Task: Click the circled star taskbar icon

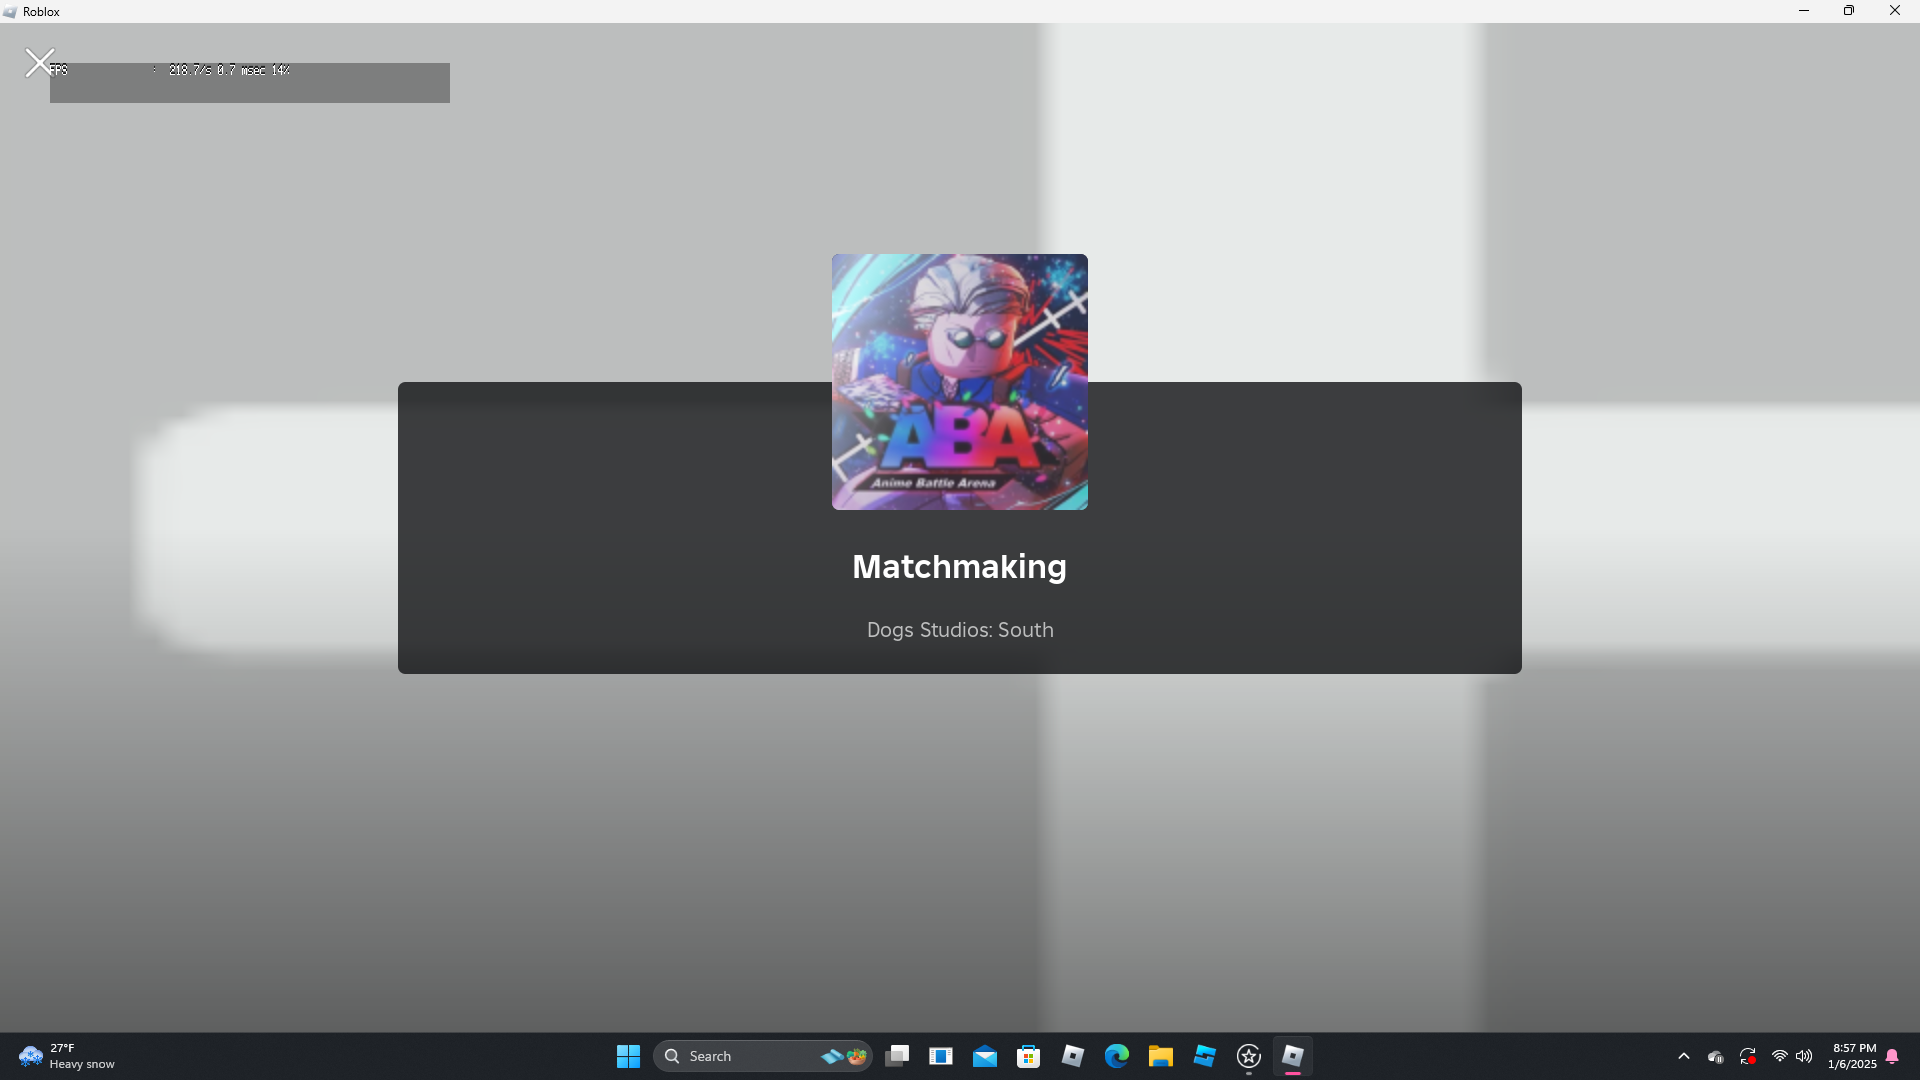Action: click(1248, 1056)
